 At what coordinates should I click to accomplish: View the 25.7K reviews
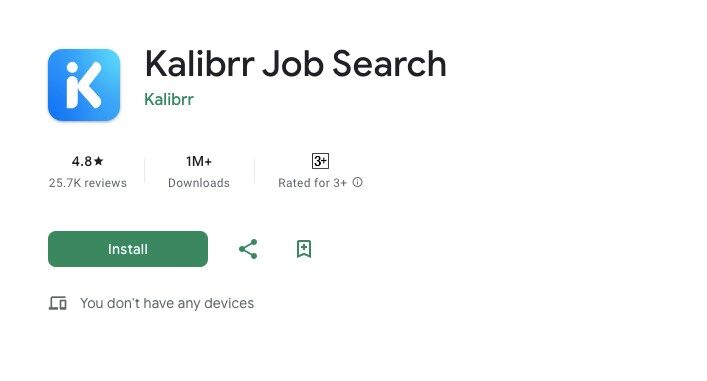[88, 183]
